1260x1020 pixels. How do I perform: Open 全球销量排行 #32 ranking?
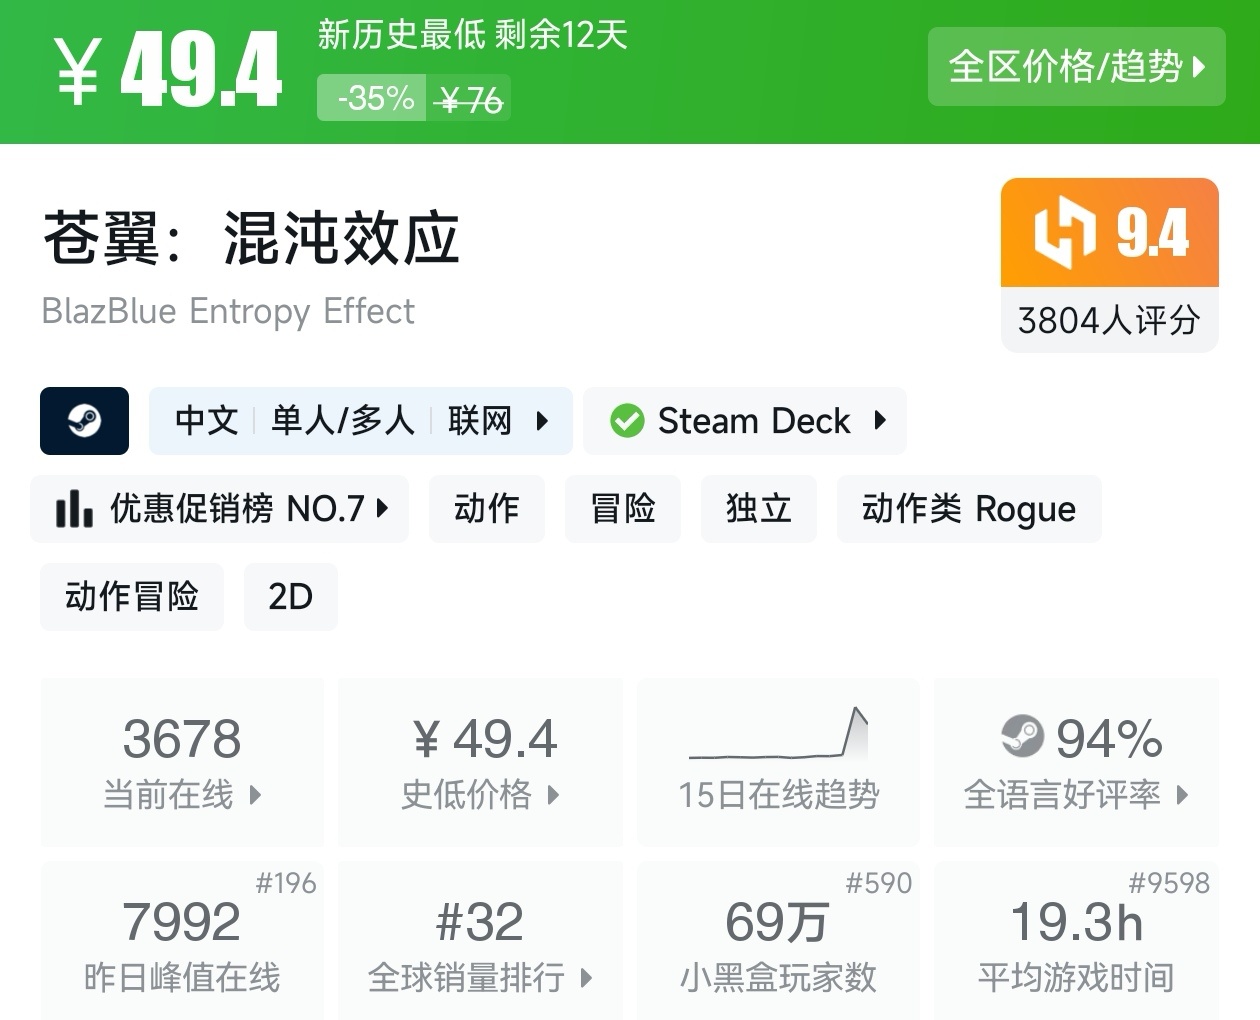pyautogui.click(x=480, y=941)
